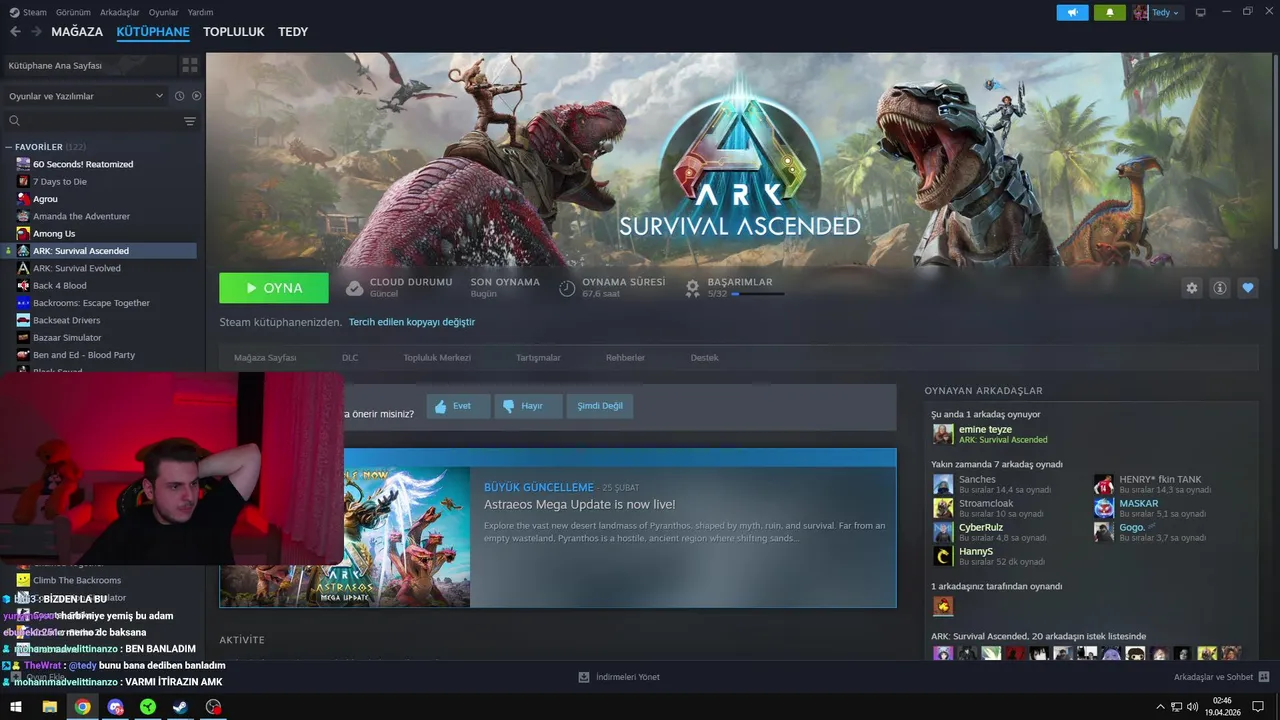Toggle the favorite heart for ARK
The image size is (1280, 720).
(1247, 288)
